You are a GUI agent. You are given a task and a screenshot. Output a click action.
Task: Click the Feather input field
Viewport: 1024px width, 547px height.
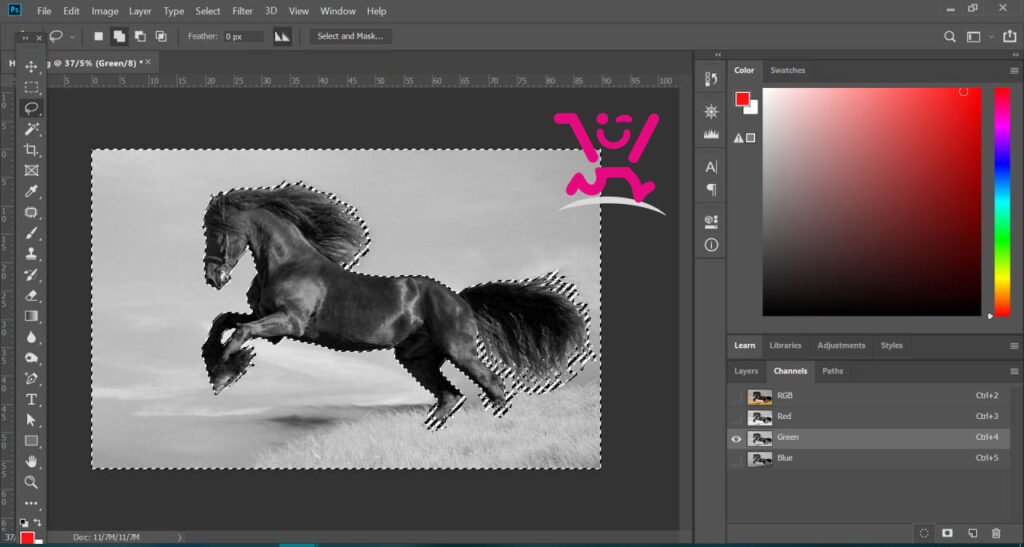244,37
